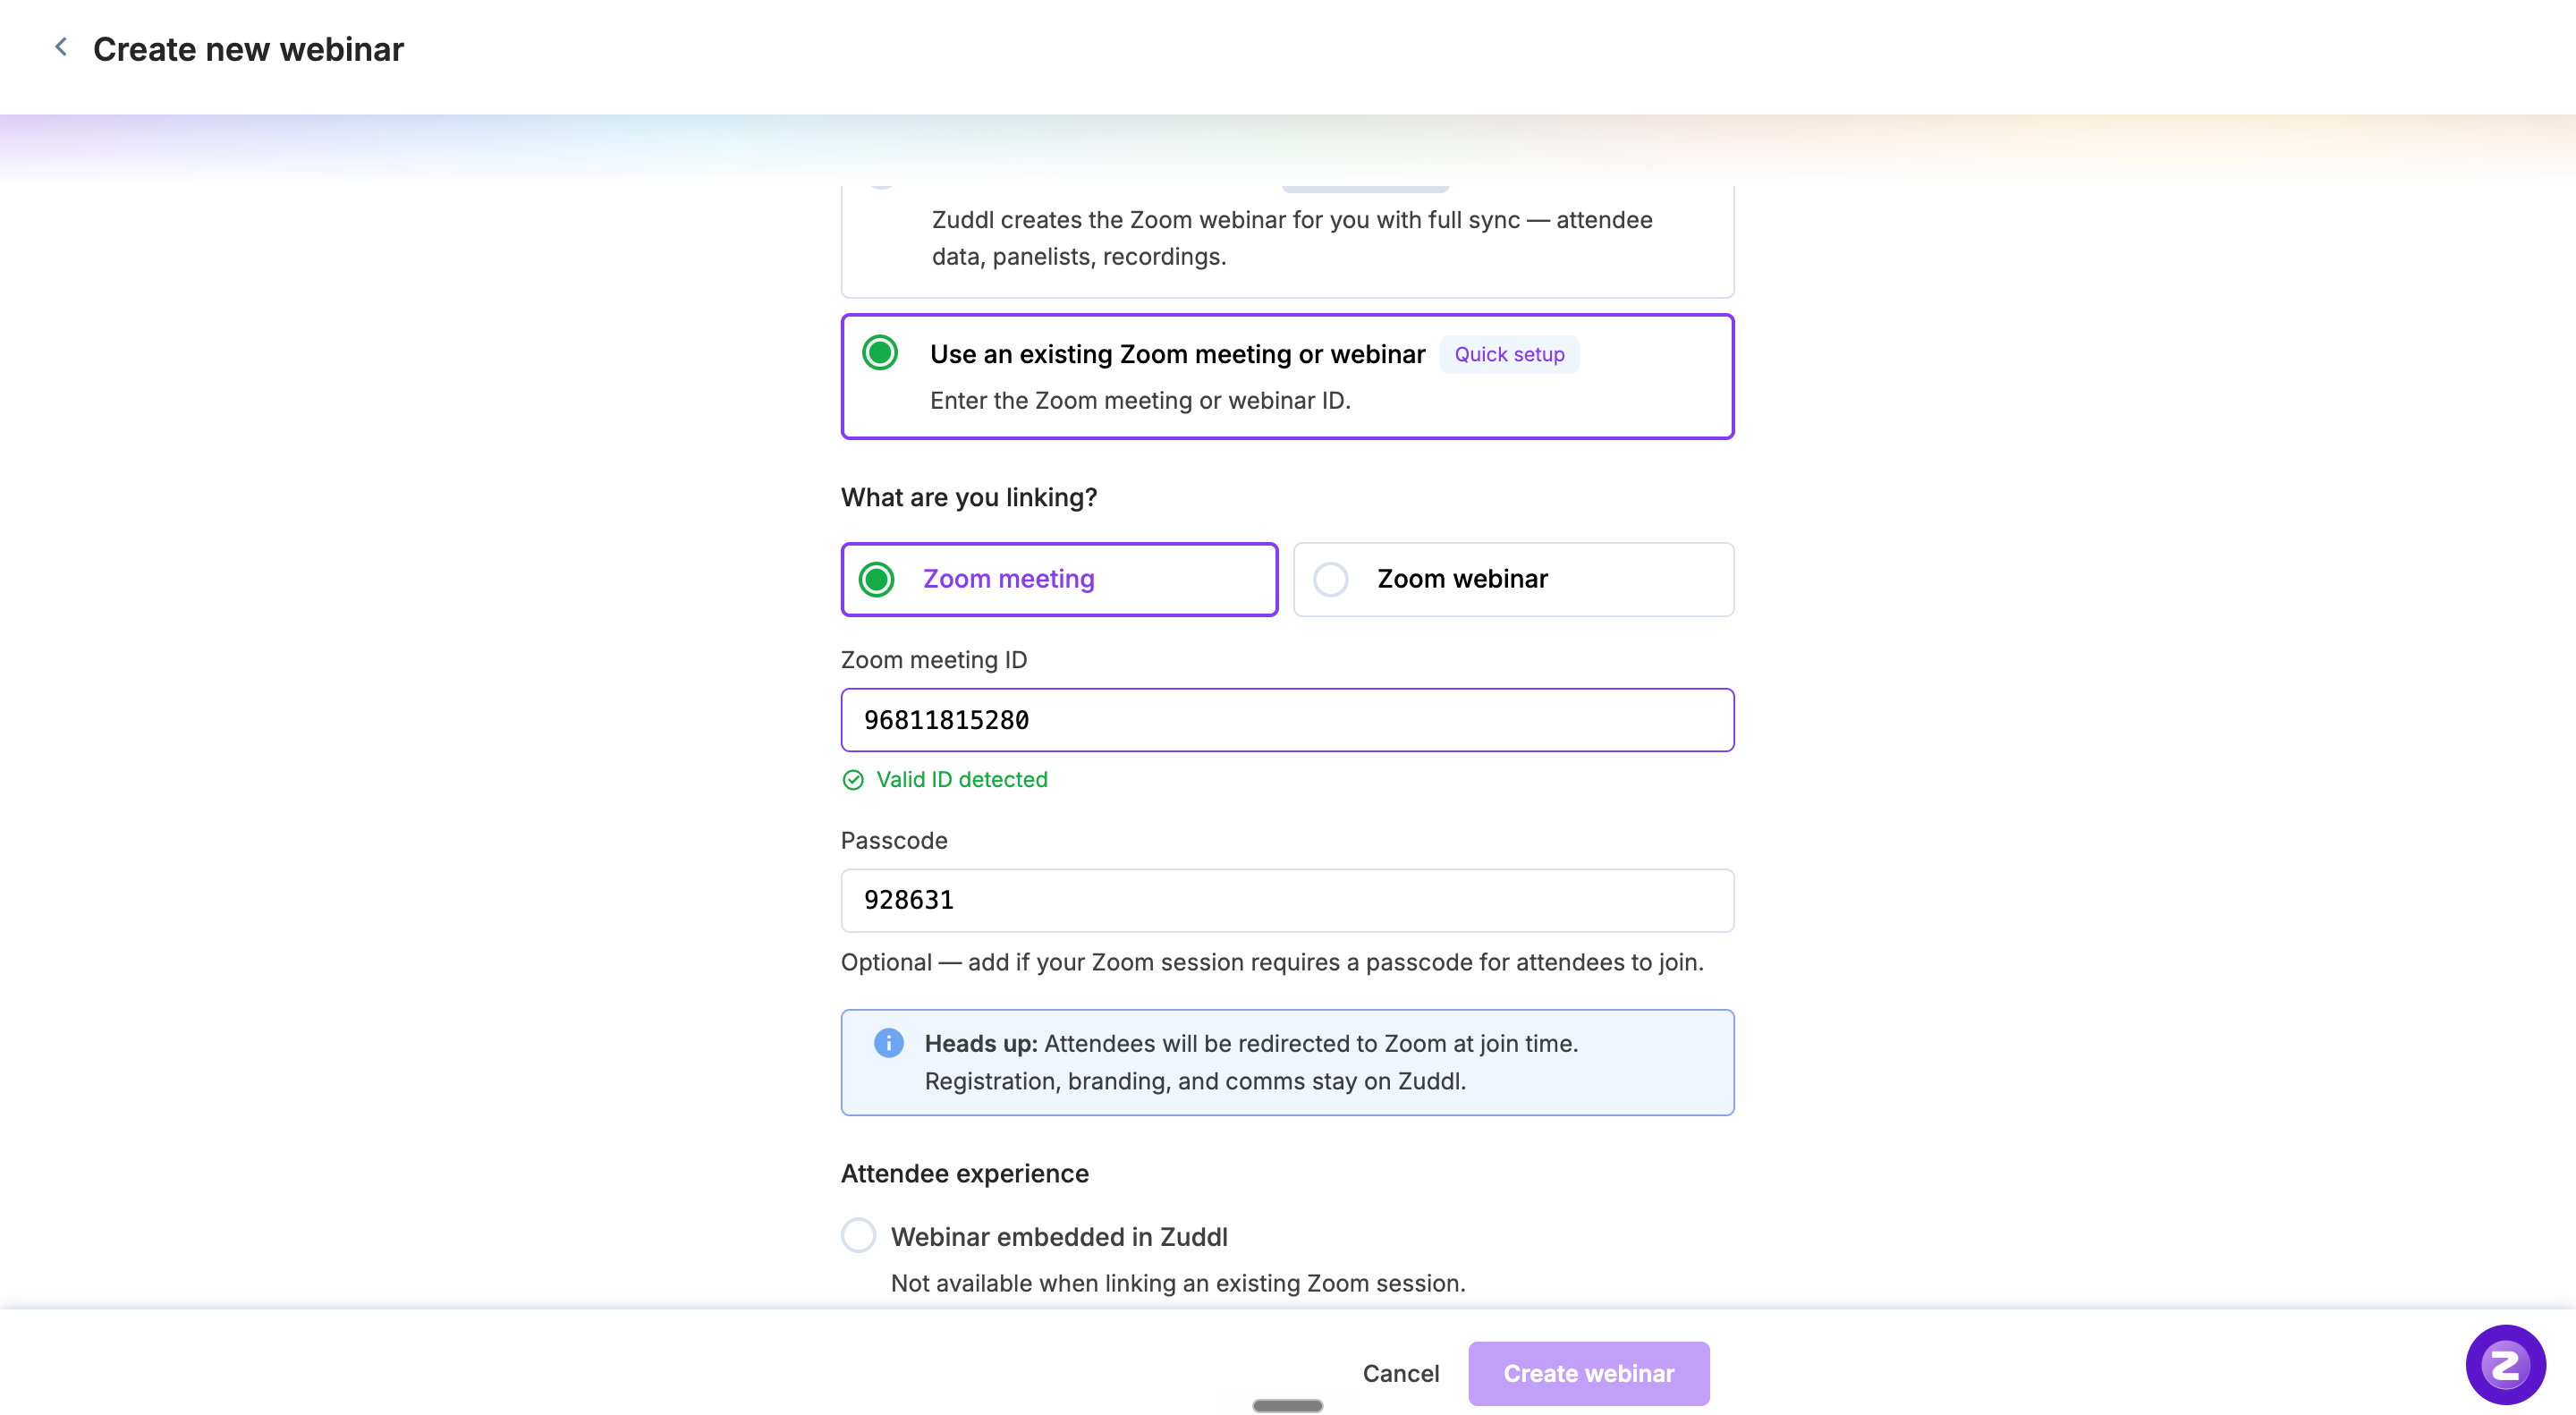The width and height of the screenshot is (2576, 1415).
Task: Select the Zoom meeting radio option
Action: (877, 579)
